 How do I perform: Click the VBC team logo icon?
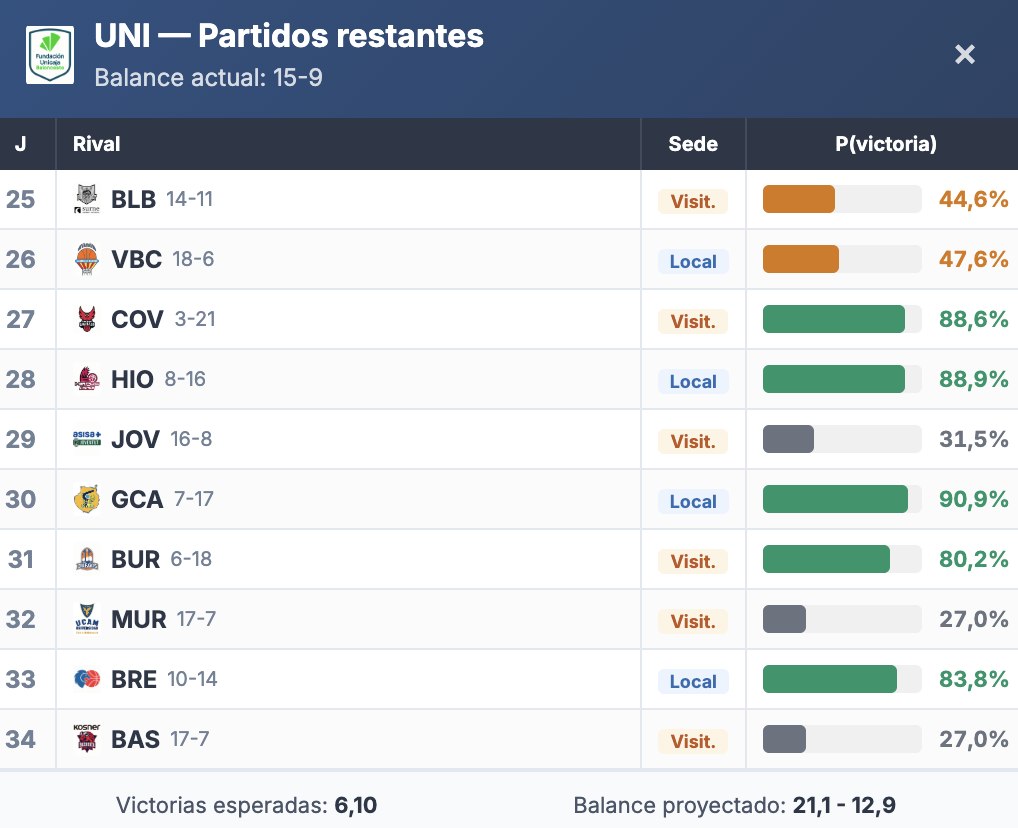(x=87, y=259)
